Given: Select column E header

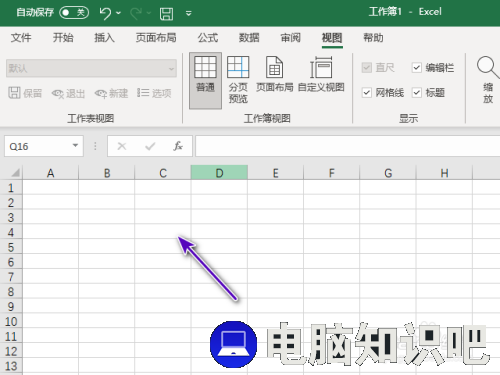Looking at the screenshot, I should point(275,173).
